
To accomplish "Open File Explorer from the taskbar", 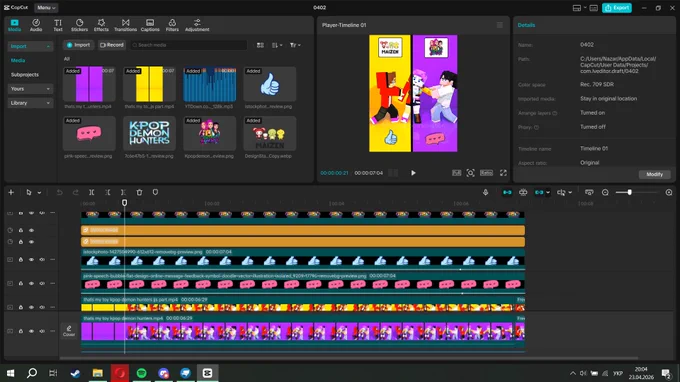I will [98, 373].
